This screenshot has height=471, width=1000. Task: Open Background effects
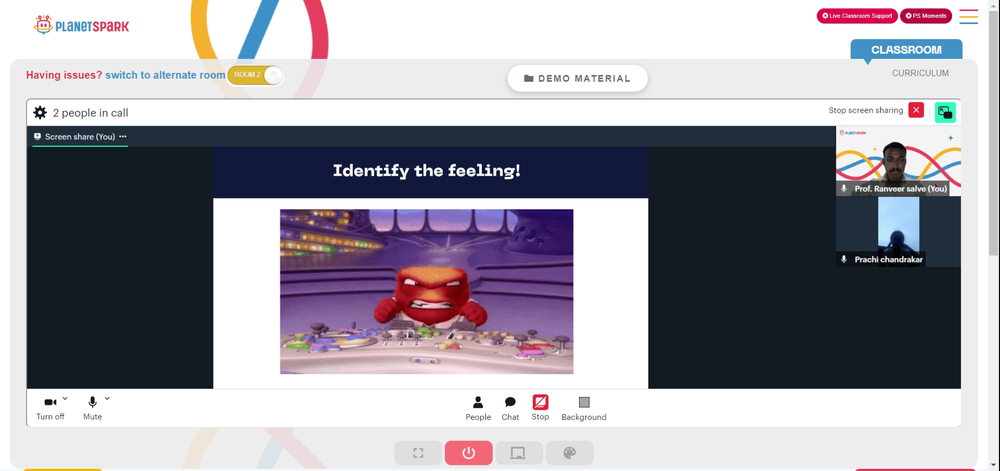584,408
